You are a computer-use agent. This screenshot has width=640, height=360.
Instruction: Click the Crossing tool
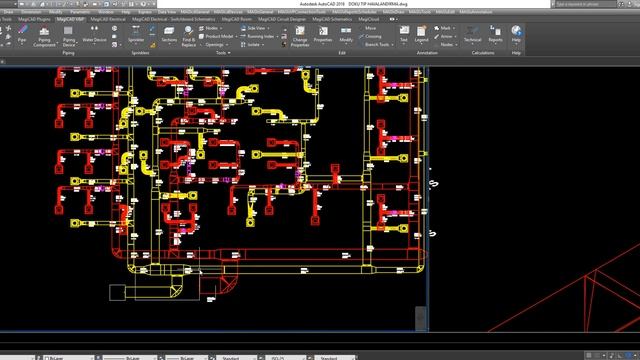[x=370, y=36]
